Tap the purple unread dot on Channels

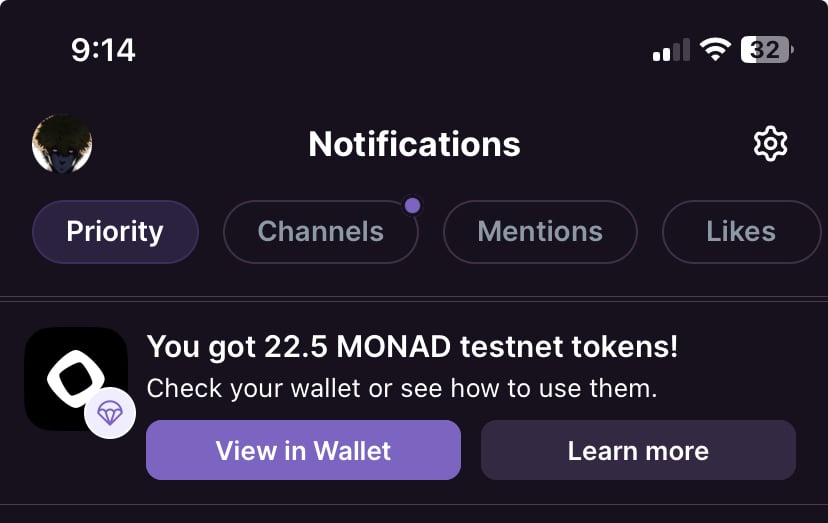click(412, 206)
